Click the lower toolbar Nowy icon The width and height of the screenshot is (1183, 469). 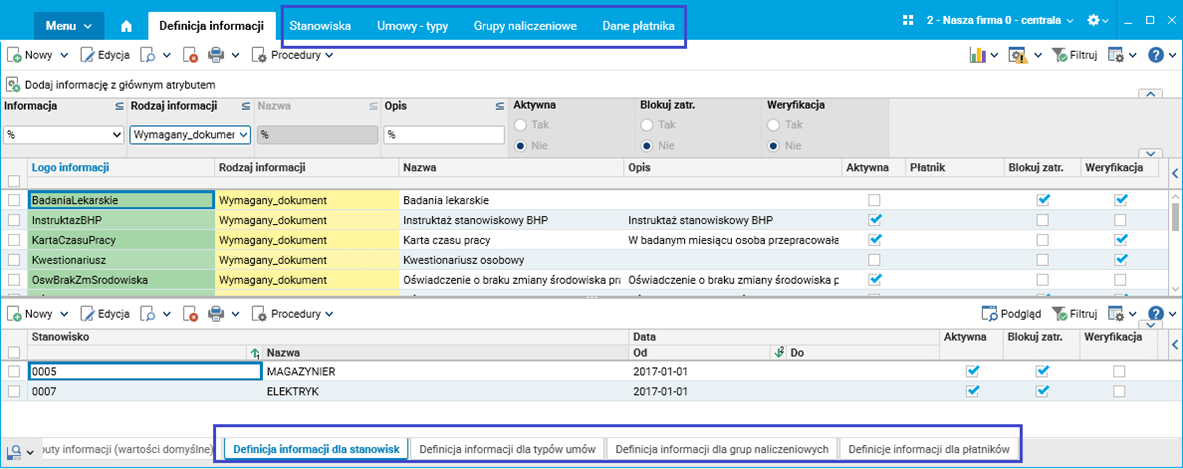[14, 313]
